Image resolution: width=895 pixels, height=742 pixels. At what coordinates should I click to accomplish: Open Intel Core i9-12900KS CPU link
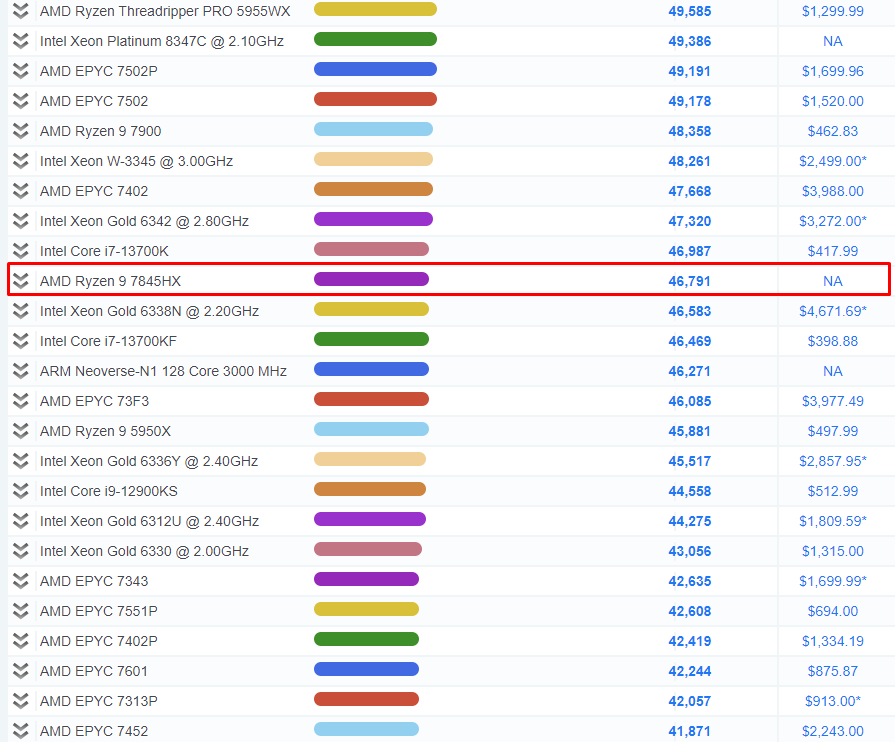tap(108, 491)
